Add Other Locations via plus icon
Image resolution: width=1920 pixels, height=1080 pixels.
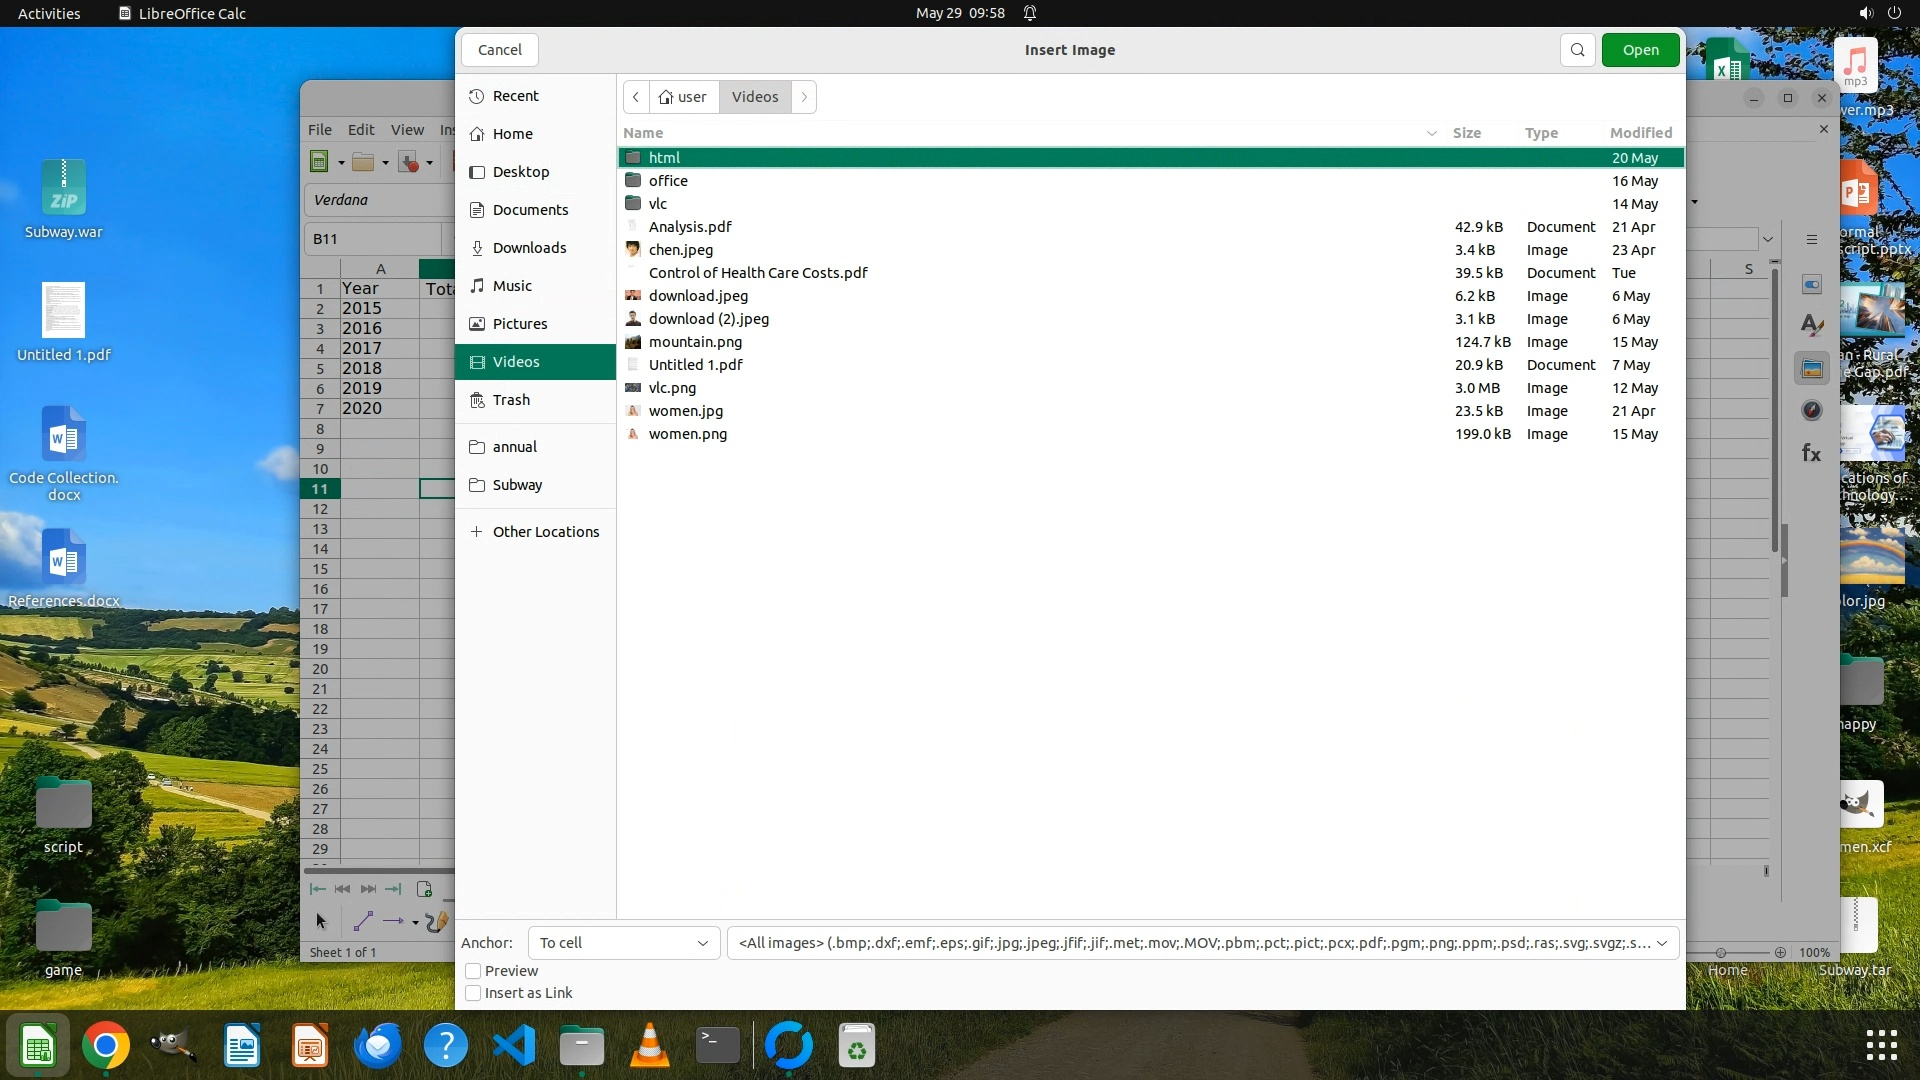(x=477, y=532)
